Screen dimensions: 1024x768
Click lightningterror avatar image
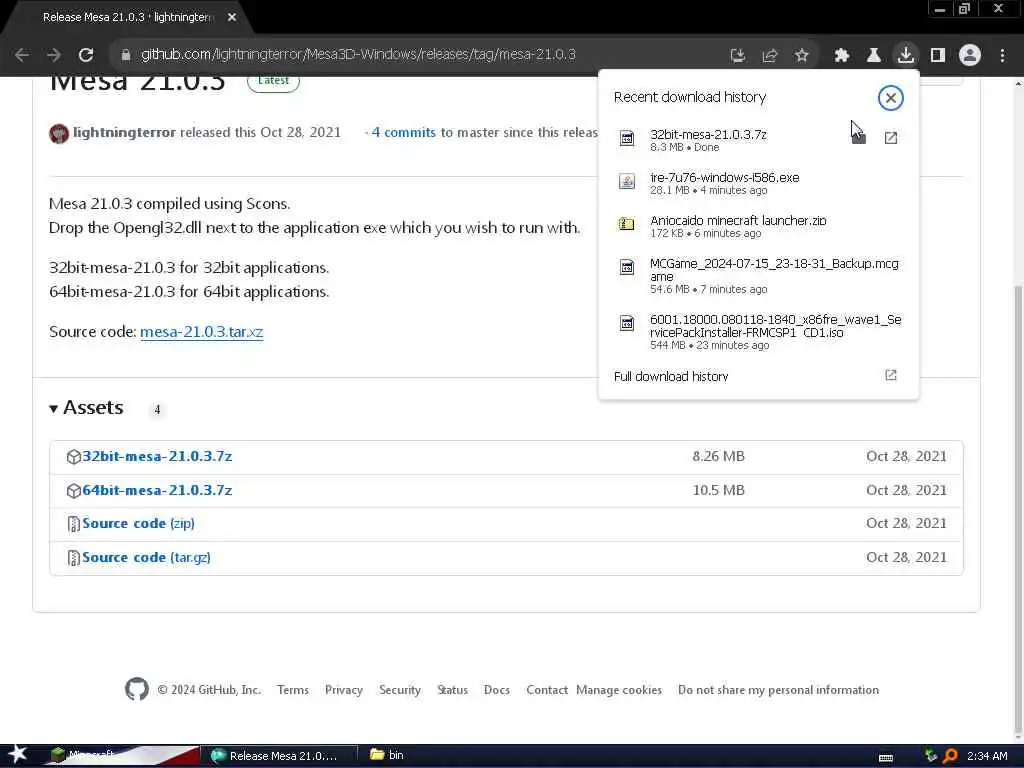pos(59,133)
